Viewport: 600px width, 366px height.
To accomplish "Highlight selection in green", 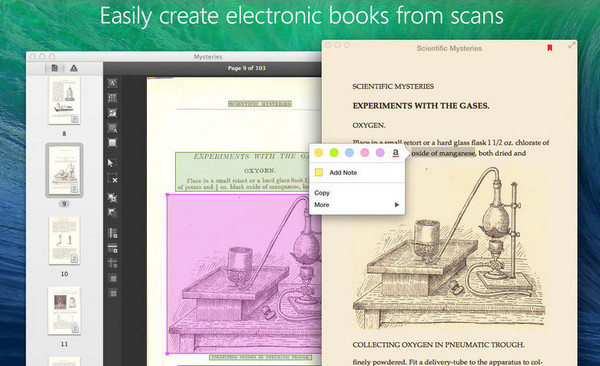I will (x=334, y=153).
